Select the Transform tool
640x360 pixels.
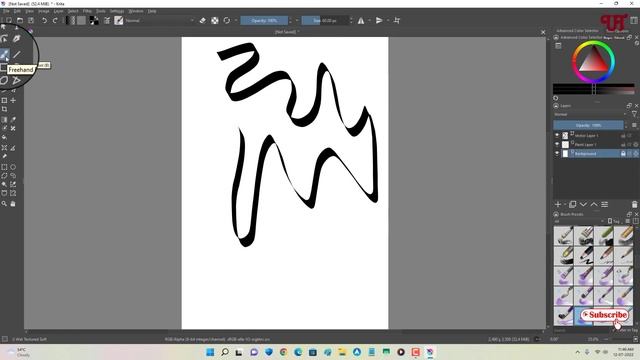(x=4, y=100)
